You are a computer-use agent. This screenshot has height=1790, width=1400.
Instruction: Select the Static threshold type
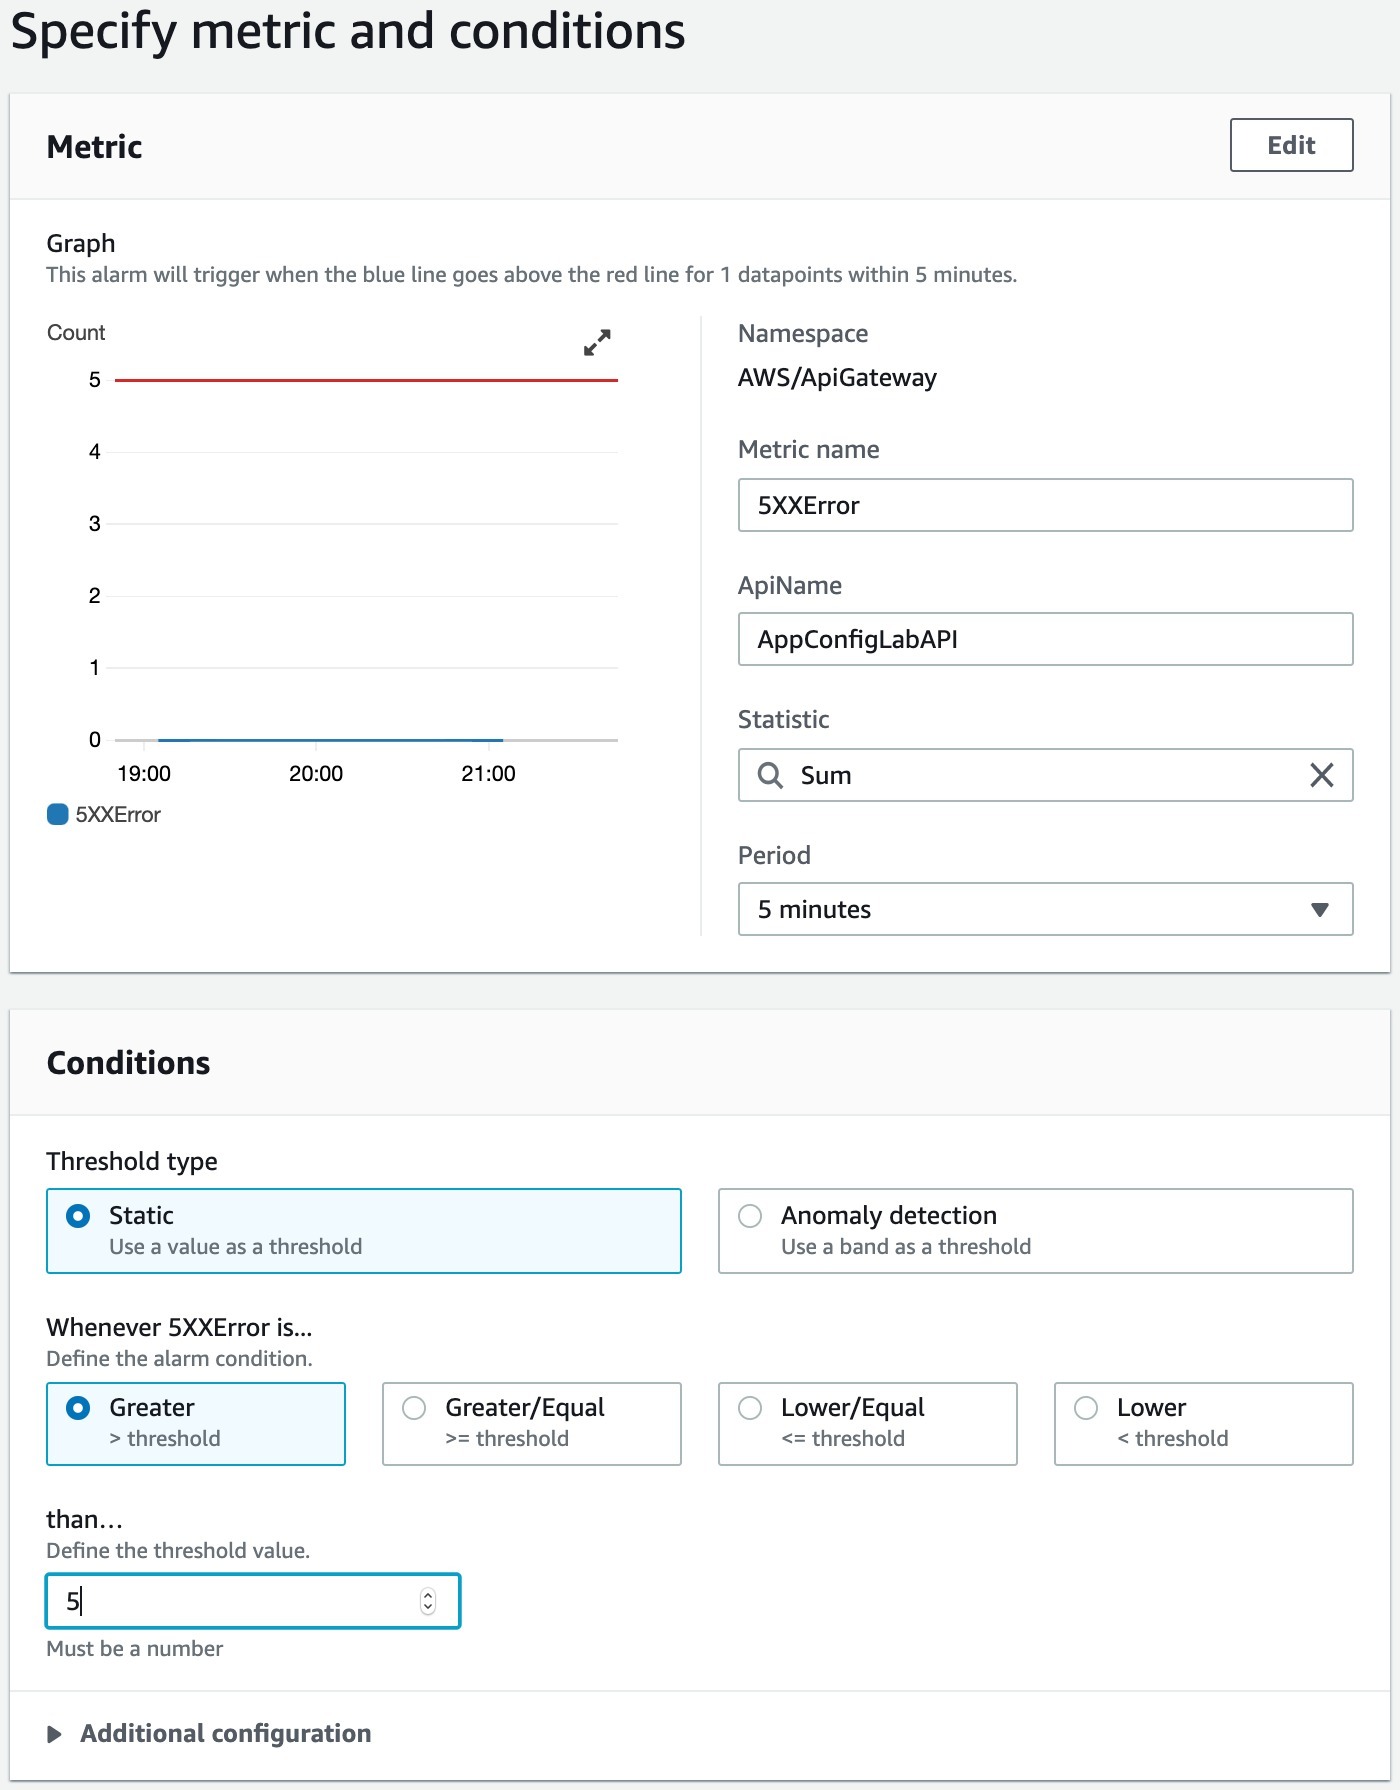click(x=364, y=1230)
